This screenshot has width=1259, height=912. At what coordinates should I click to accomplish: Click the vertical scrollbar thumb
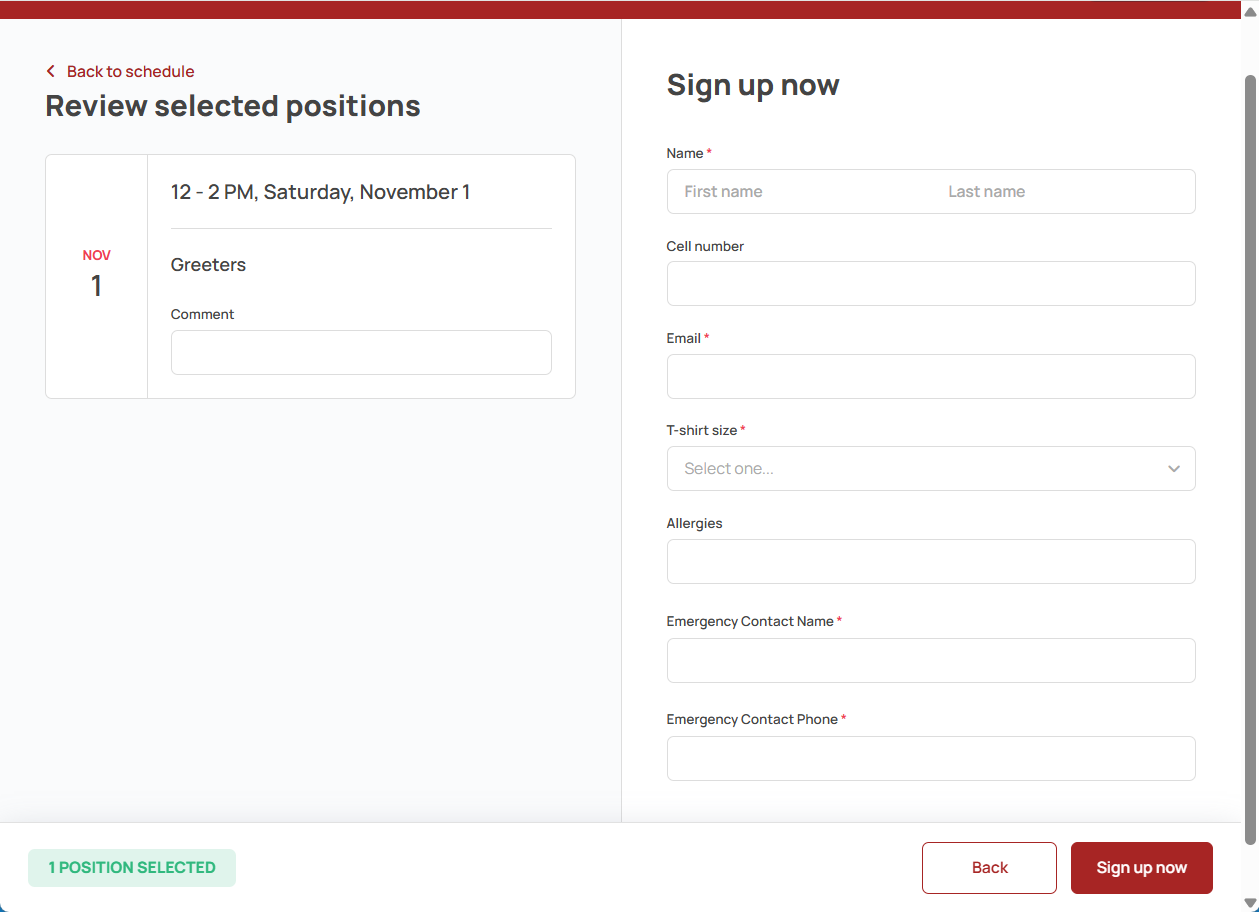(x=1250, y=460)
